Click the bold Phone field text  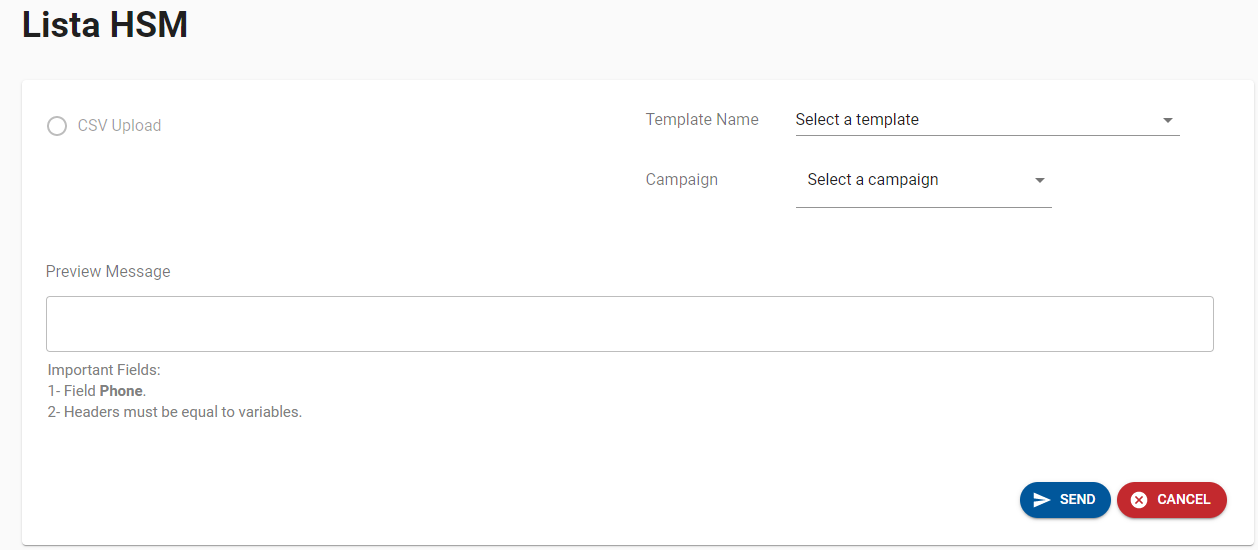tap(121, 391)
